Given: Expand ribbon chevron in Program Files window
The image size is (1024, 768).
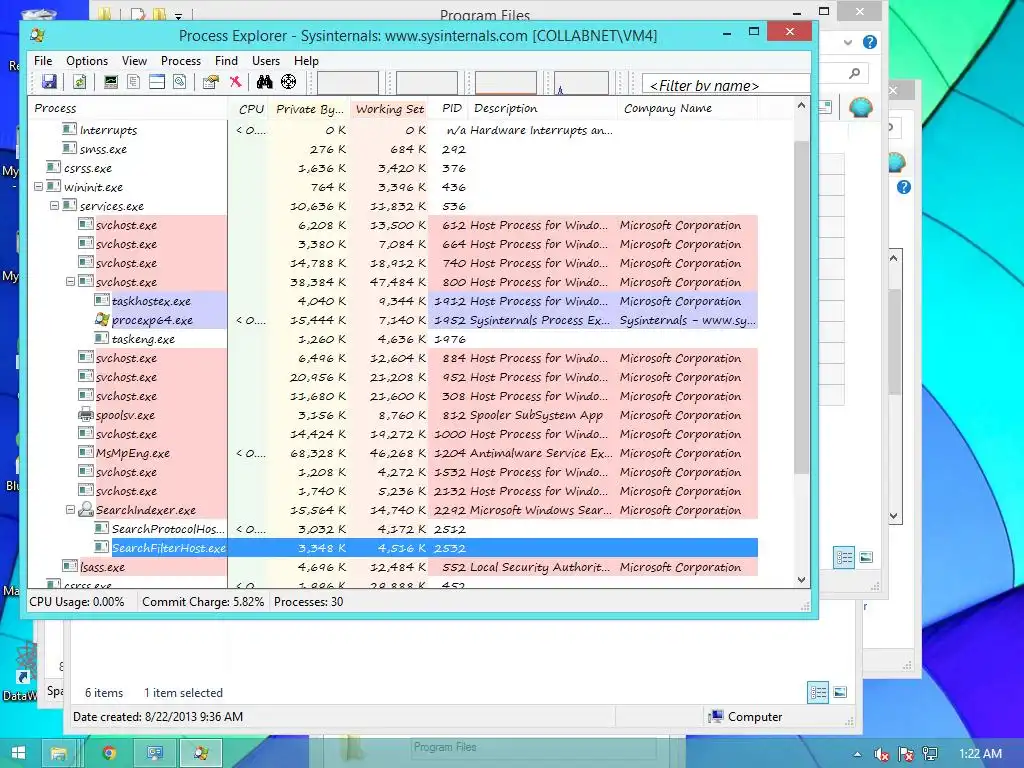Looking at the screenshot, I should (848, 42).
